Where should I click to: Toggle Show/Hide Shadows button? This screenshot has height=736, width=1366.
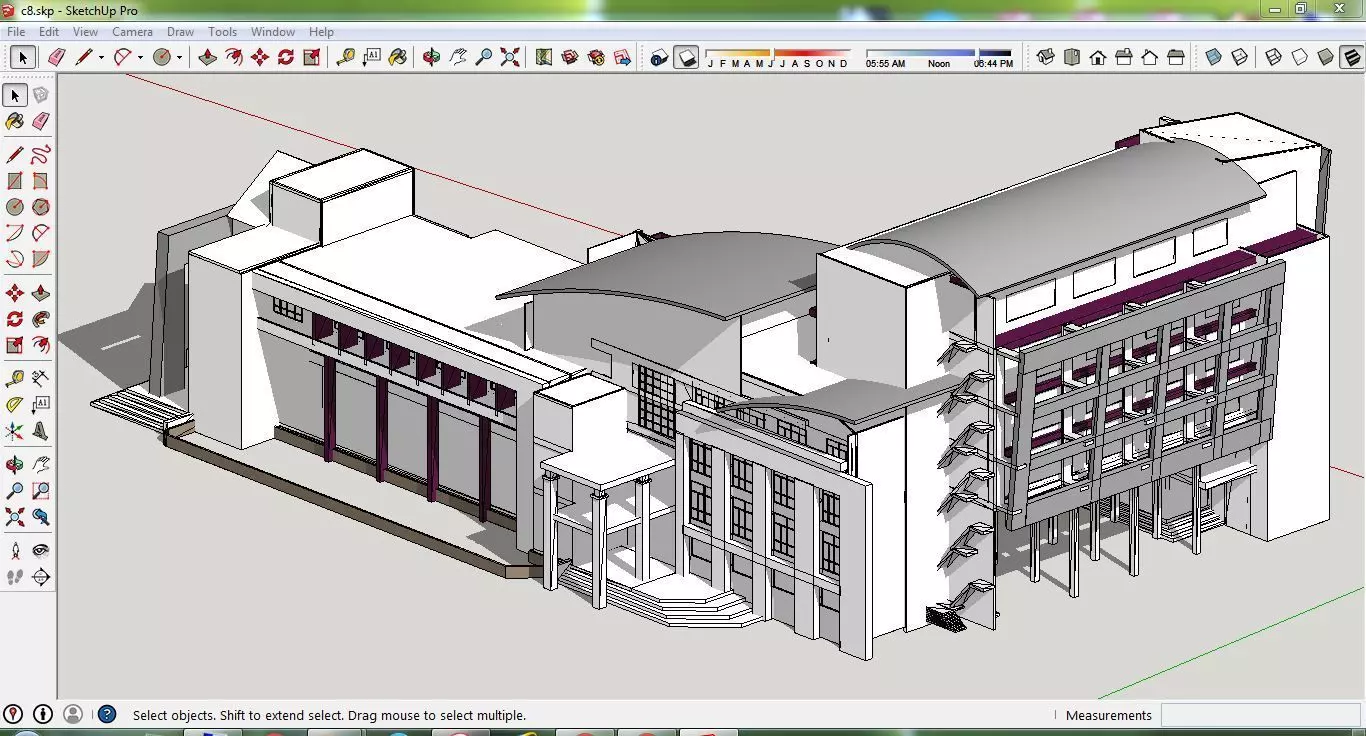686,57
